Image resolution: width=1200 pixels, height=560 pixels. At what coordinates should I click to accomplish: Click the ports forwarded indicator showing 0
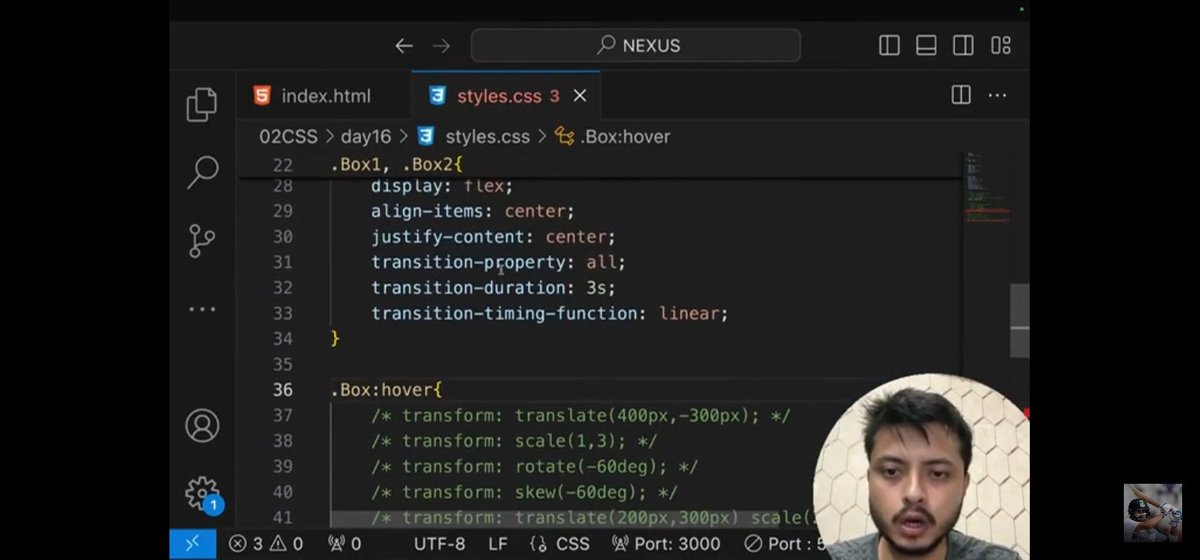344,544
